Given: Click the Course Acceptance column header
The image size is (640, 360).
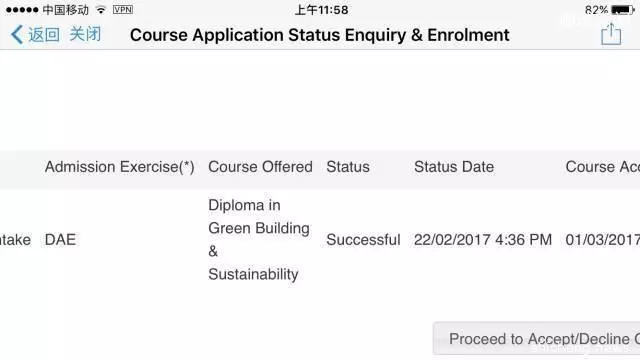Looking at the screenshot, I should [602, 167].
